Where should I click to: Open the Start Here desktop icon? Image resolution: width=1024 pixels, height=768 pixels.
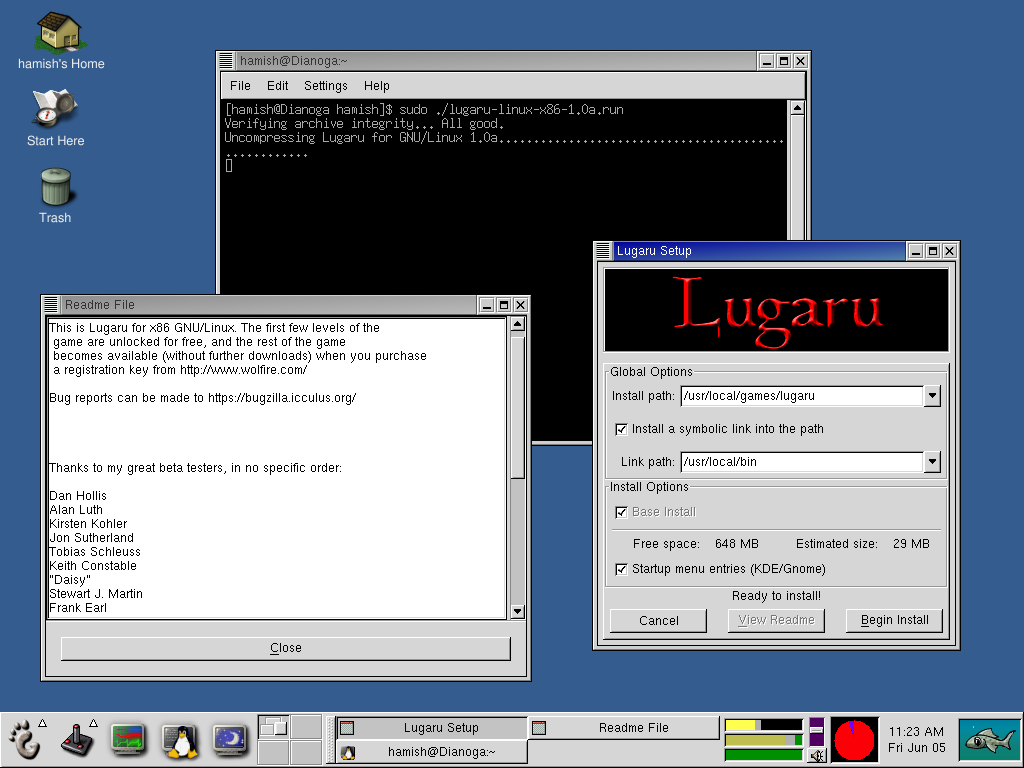pyautogui.click(x=56, y=118)
